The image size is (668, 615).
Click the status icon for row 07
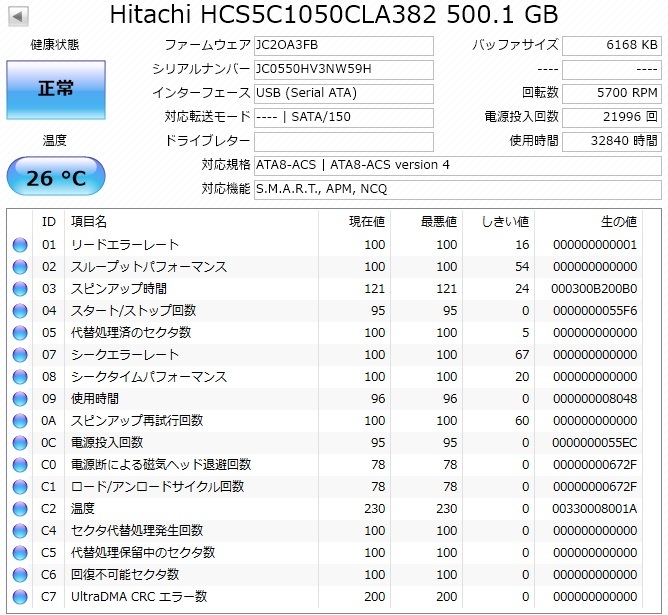pyautogui.click(x=20, y=355)
